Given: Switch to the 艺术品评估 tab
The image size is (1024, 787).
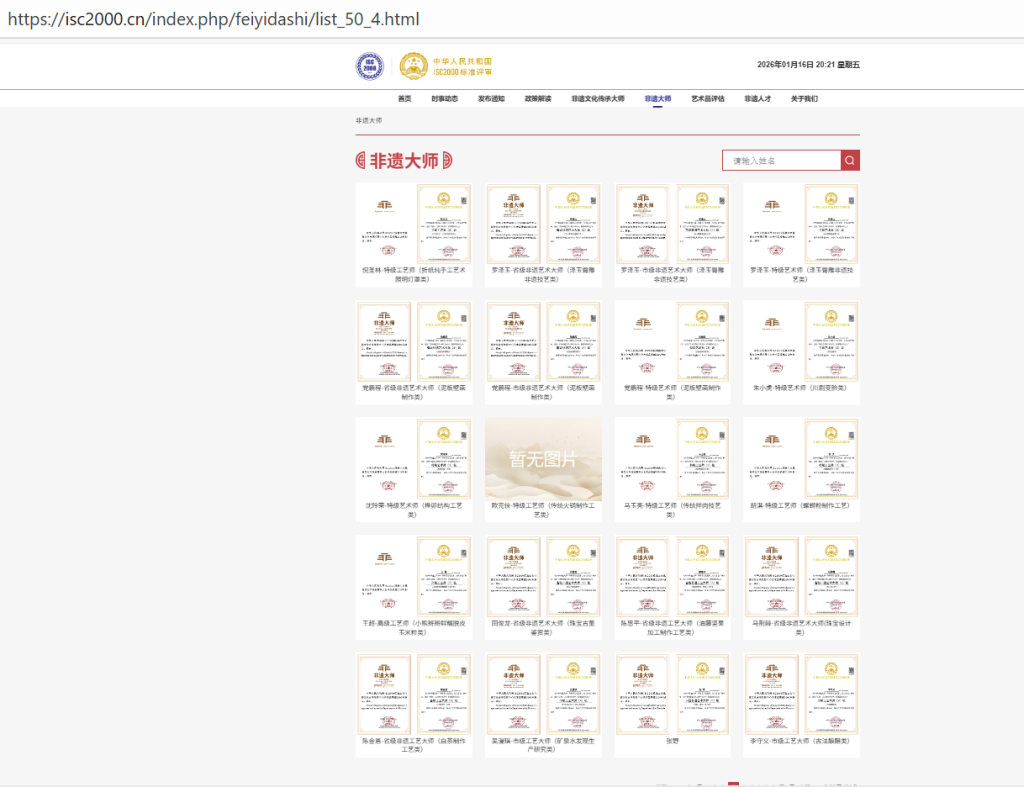Looking at the screenshot, I should [x=706, y=98].
